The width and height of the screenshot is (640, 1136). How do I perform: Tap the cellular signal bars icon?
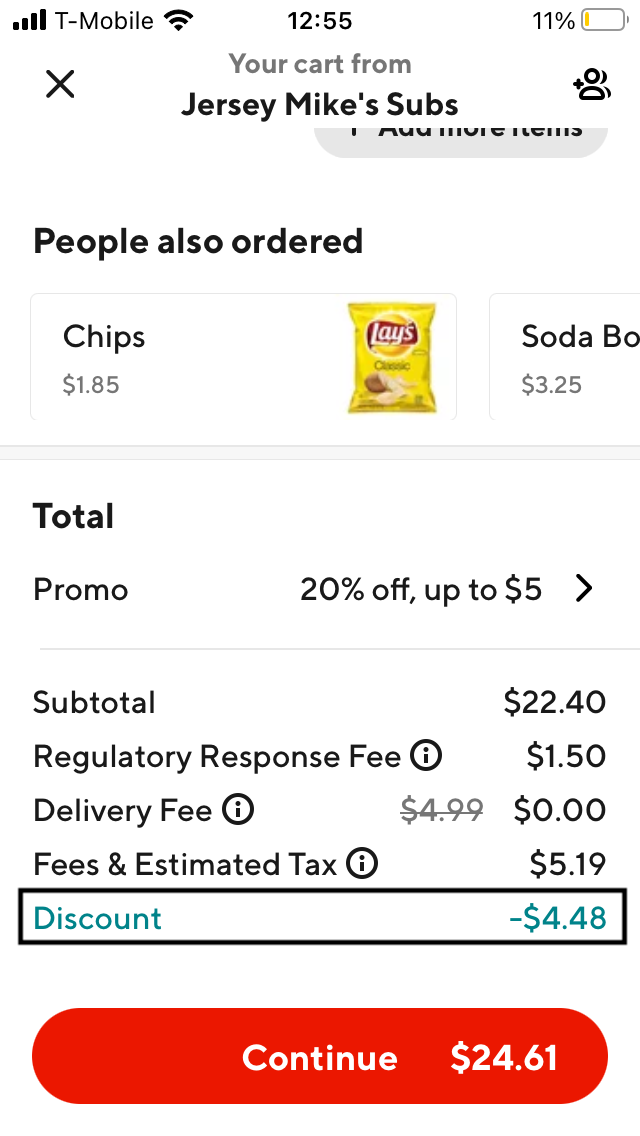(x=30, y=21)
